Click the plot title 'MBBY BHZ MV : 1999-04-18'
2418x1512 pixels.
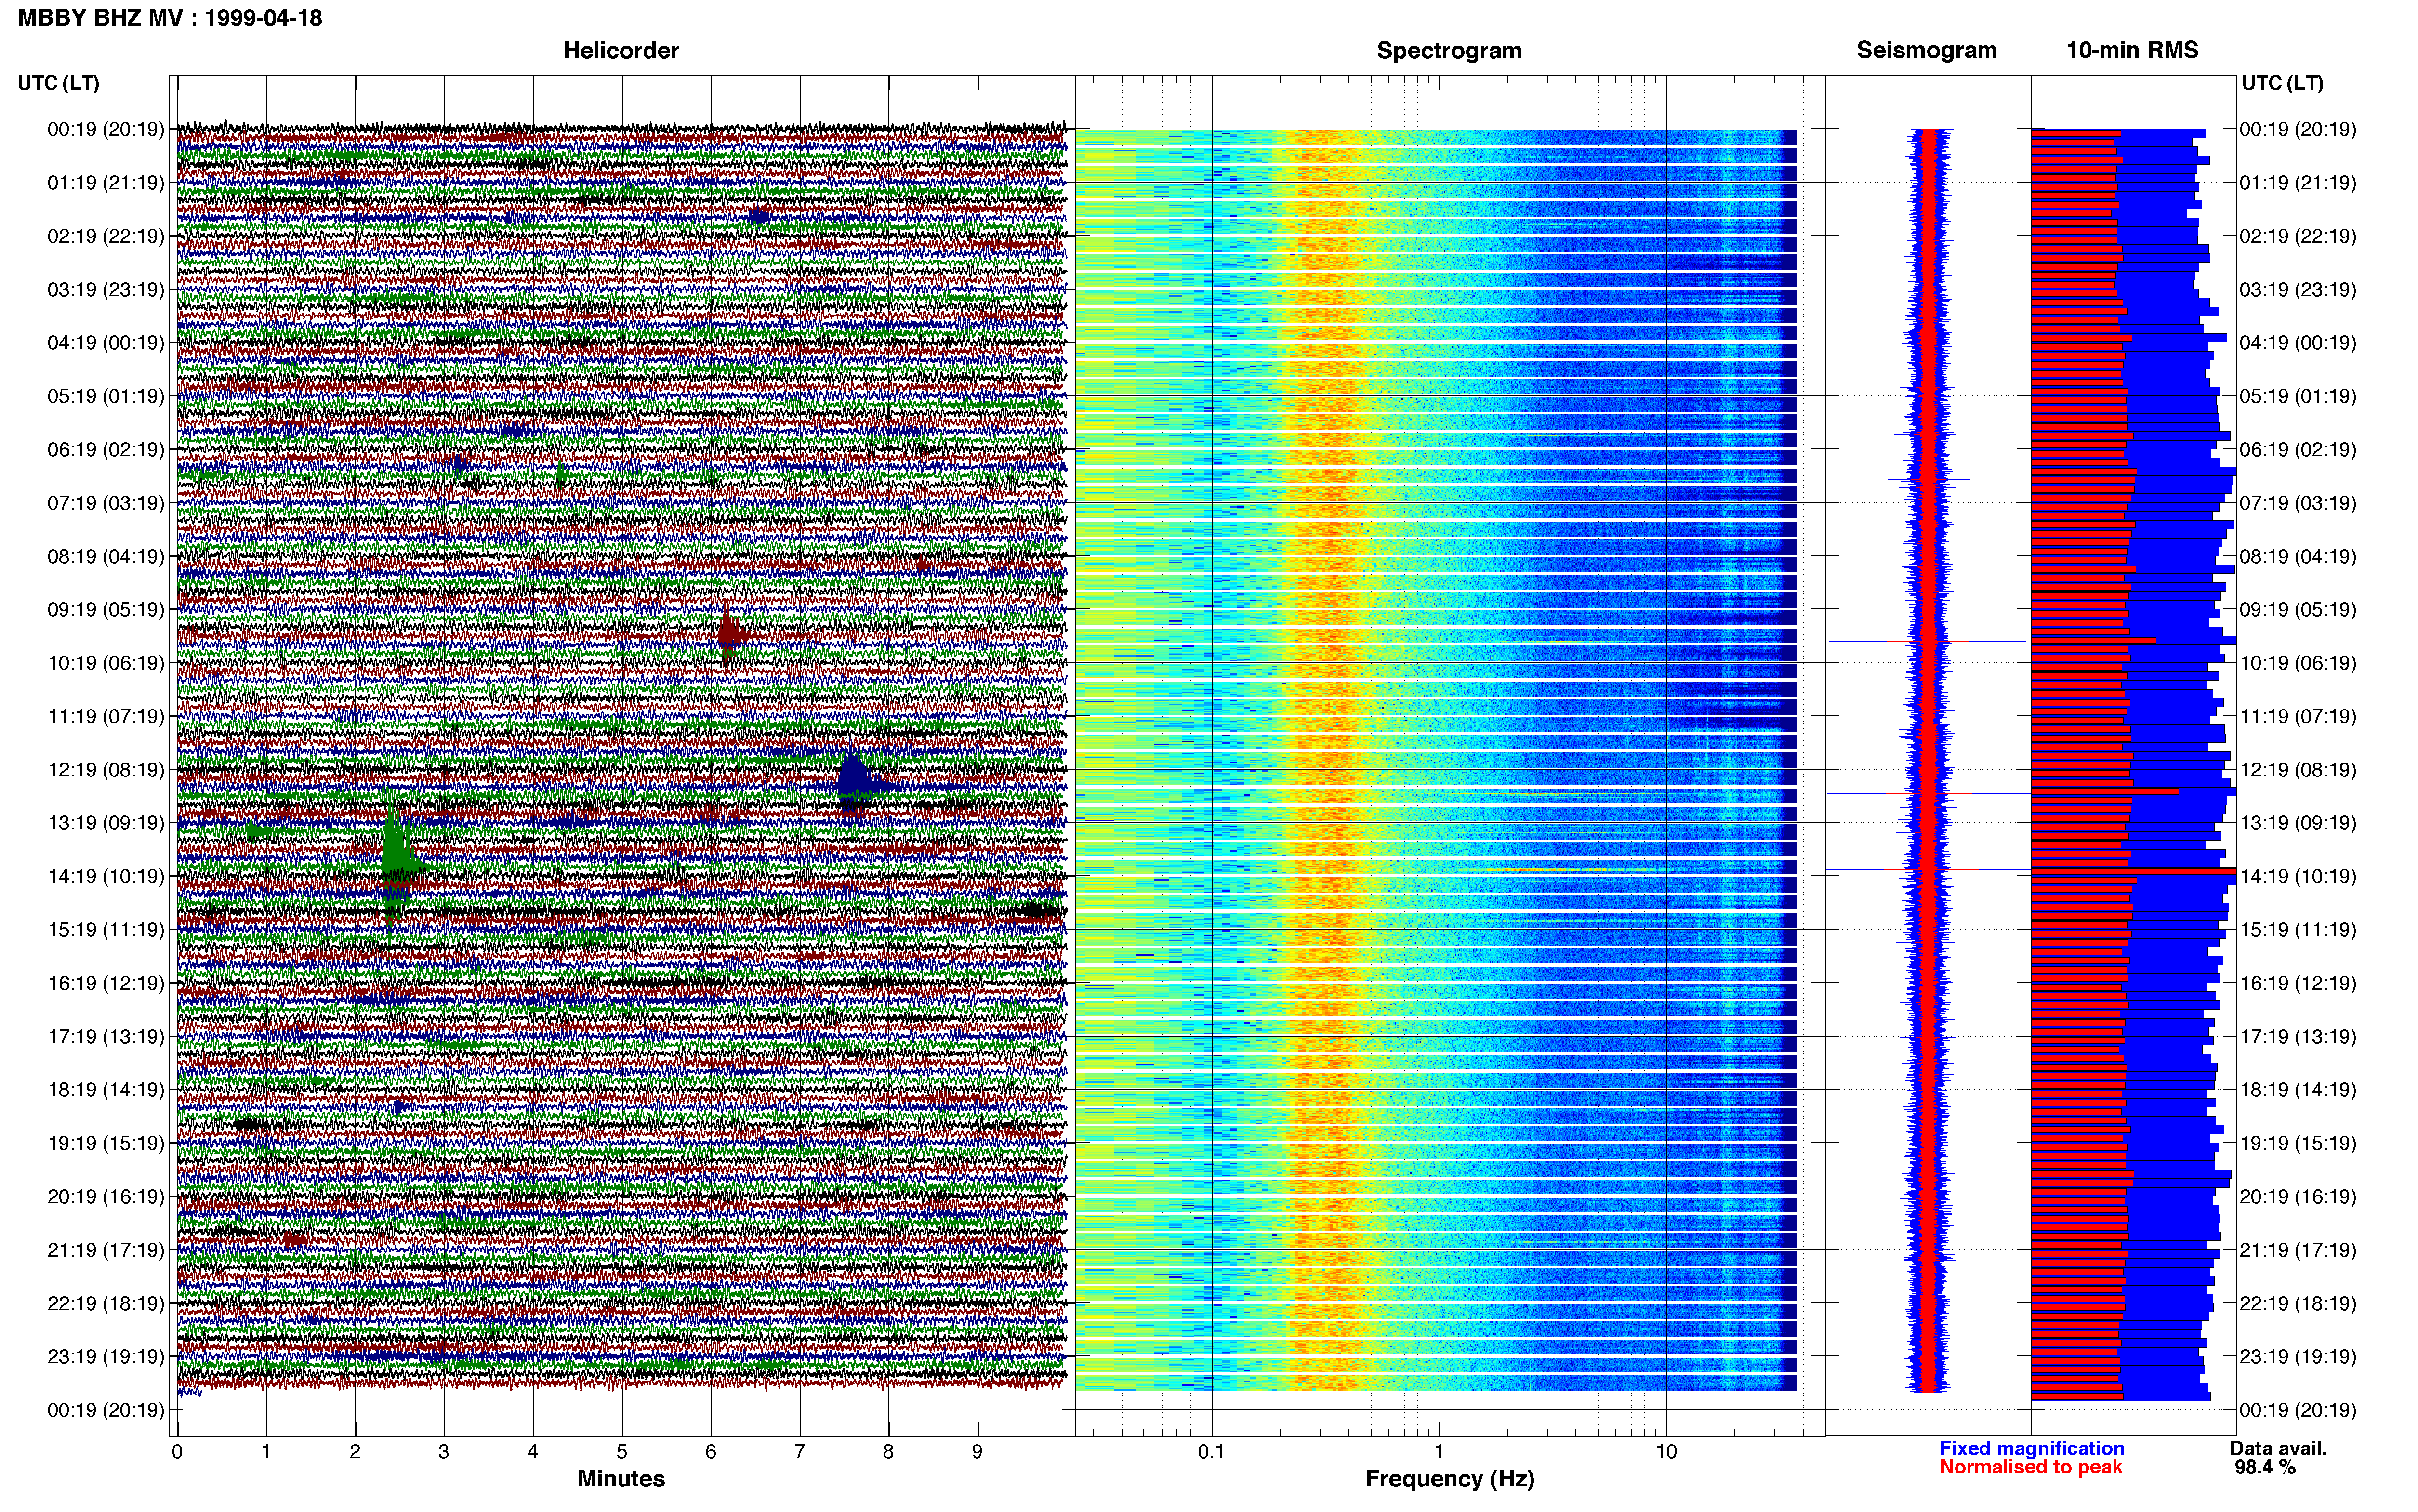[x=170, y=17]
